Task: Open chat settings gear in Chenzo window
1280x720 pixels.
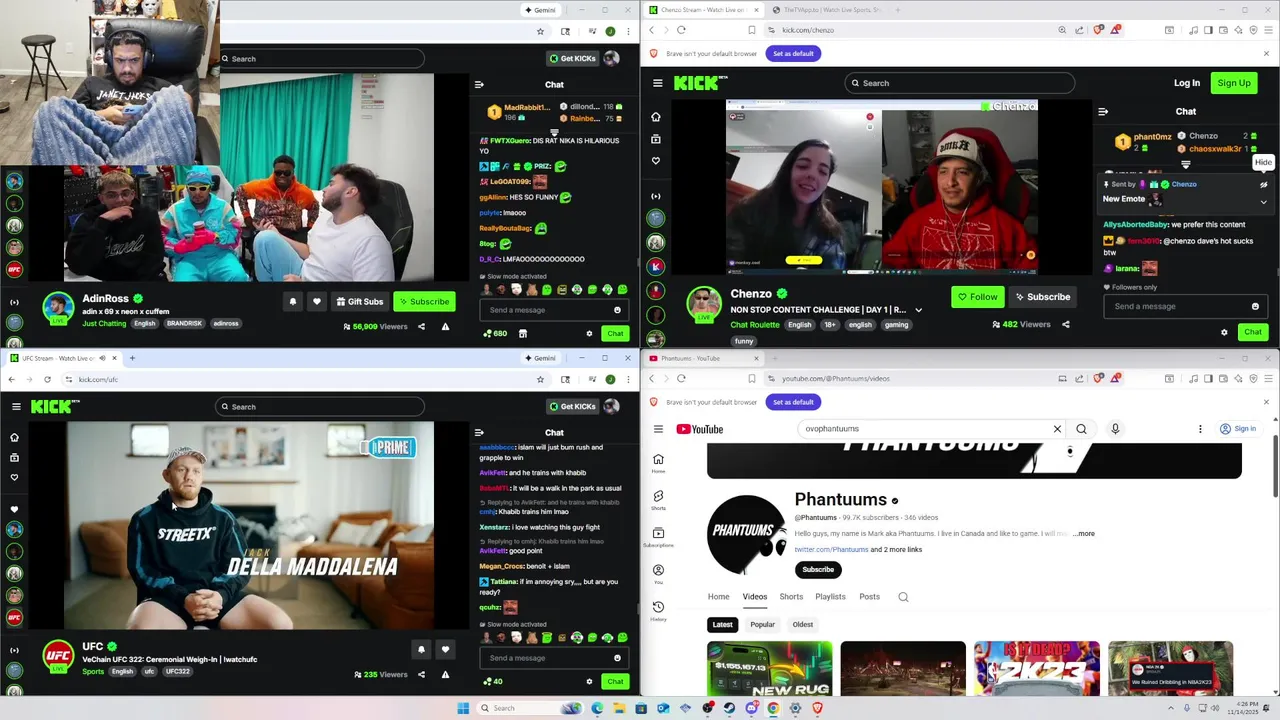Action: click(1224, 332)
